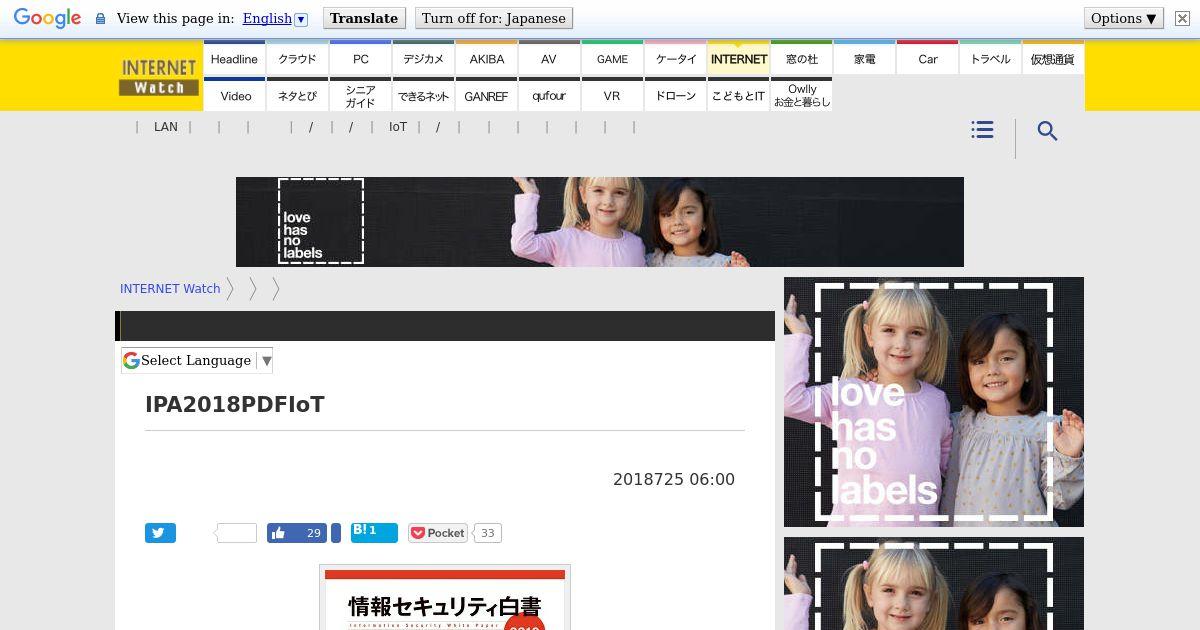
Task: Open the qufour tab
Action: [x=549, y=95]
